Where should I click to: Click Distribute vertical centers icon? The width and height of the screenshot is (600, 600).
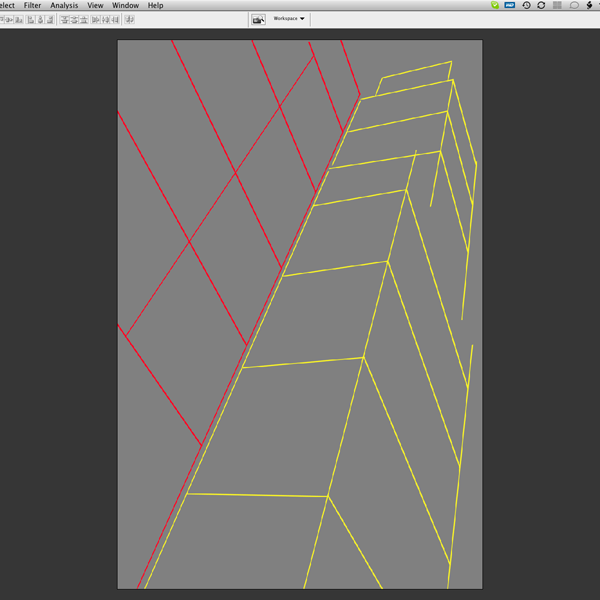click(x=74, y=20)
